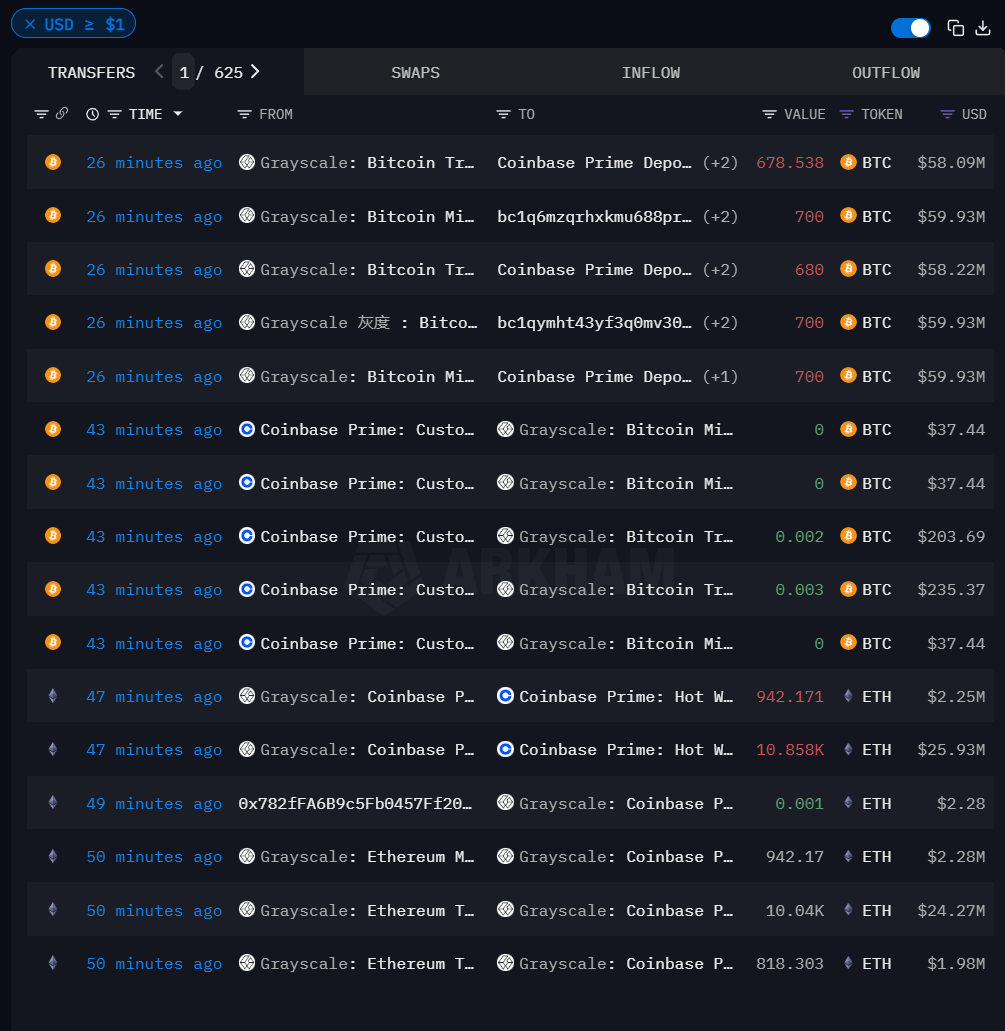Disable the toggle switch at top right

click(909, 27)
